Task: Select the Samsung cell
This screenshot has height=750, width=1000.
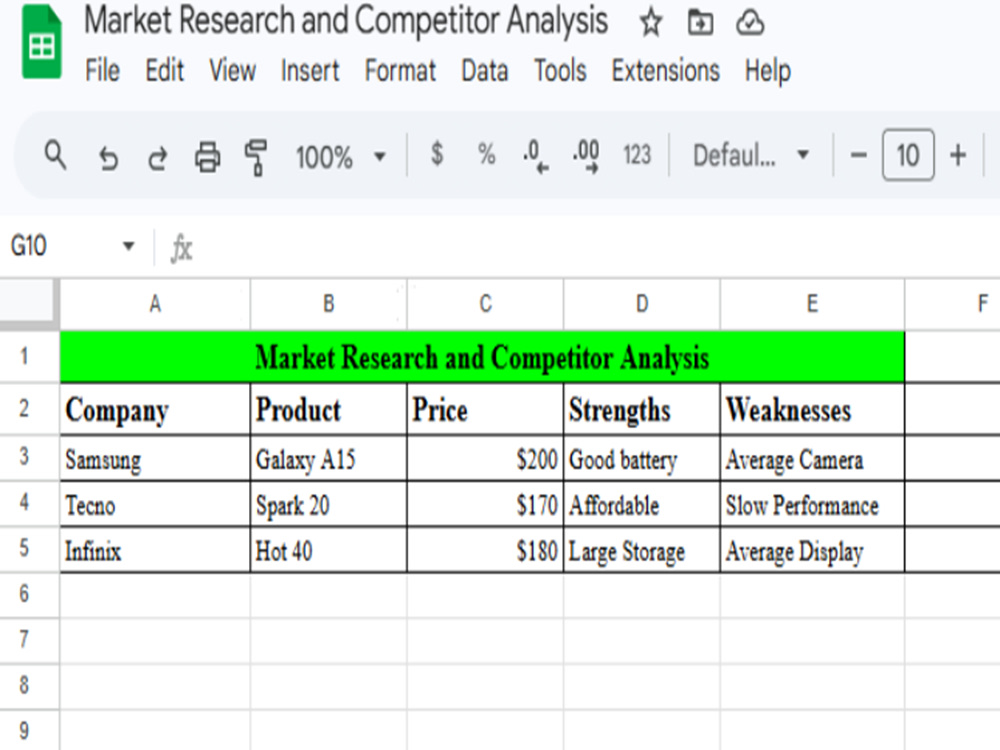Action: pos(155,459)
